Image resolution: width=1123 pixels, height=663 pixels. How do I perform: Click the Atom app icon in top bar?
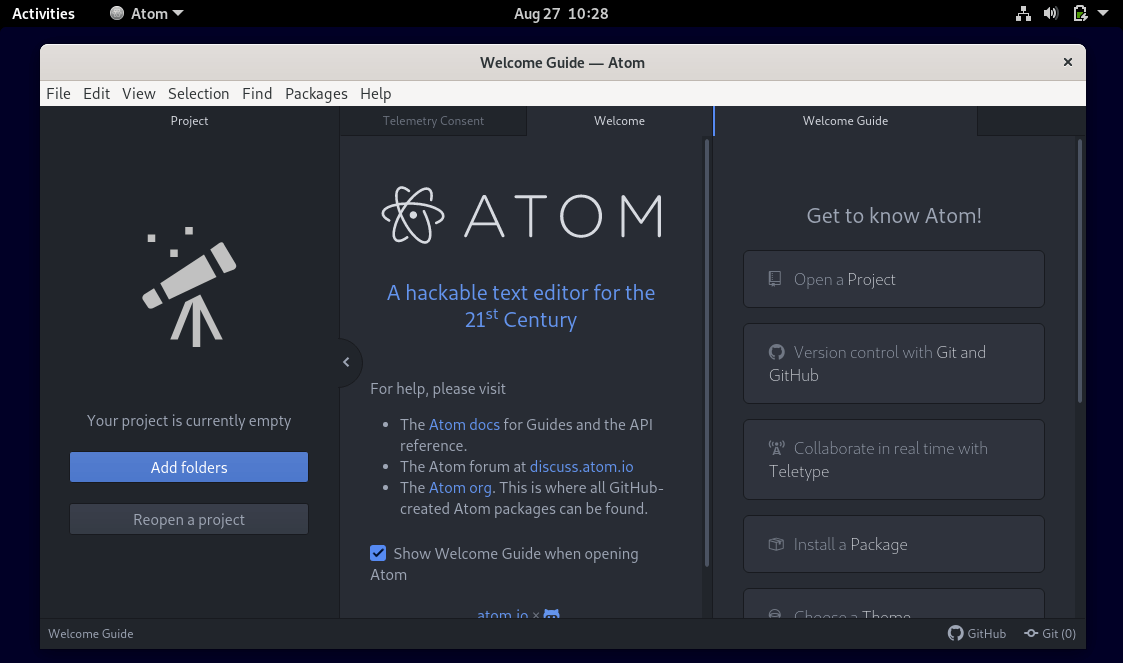(x=117, y=13)
